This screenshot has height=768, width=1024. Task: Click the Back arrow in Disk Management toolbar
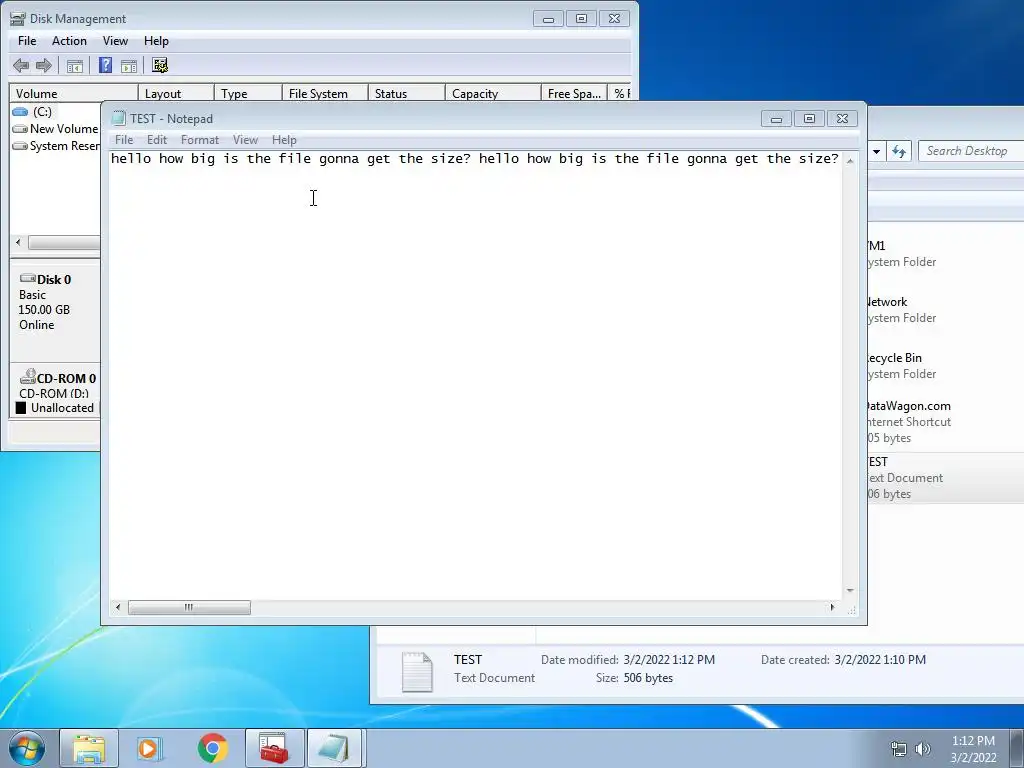[21, 65]
